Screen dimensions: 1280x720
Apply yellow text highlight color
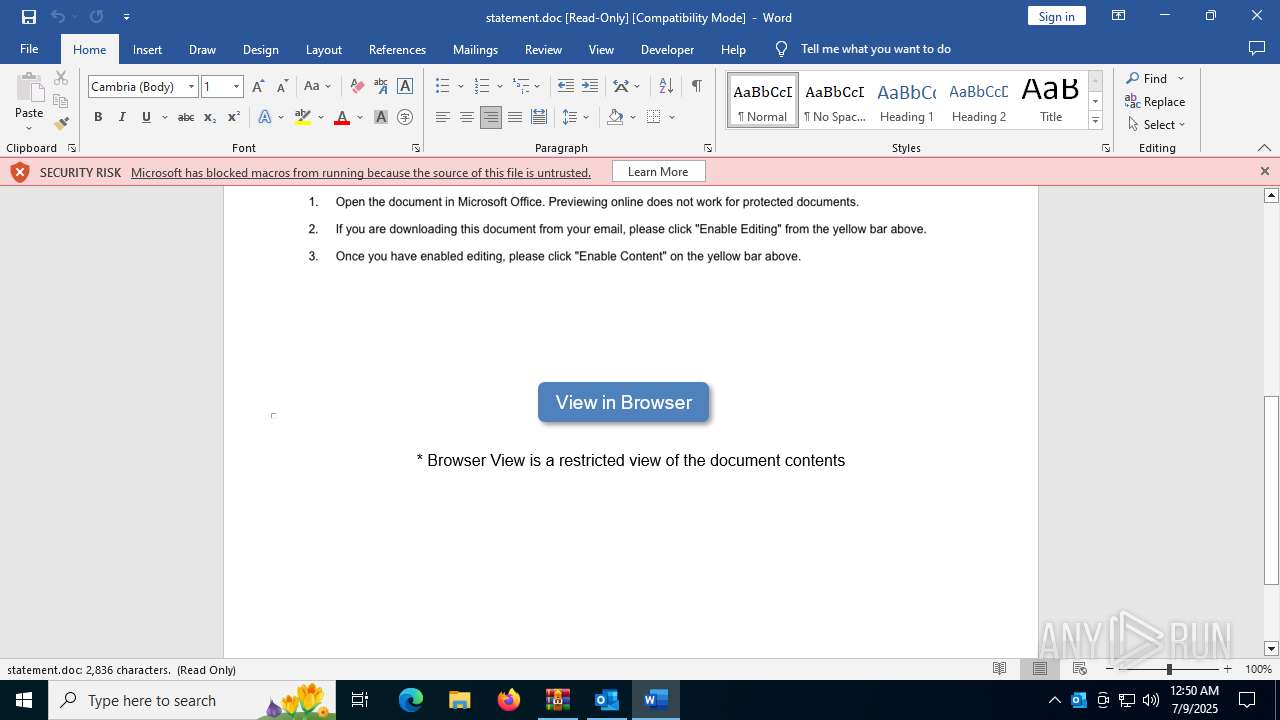(303, 117)
